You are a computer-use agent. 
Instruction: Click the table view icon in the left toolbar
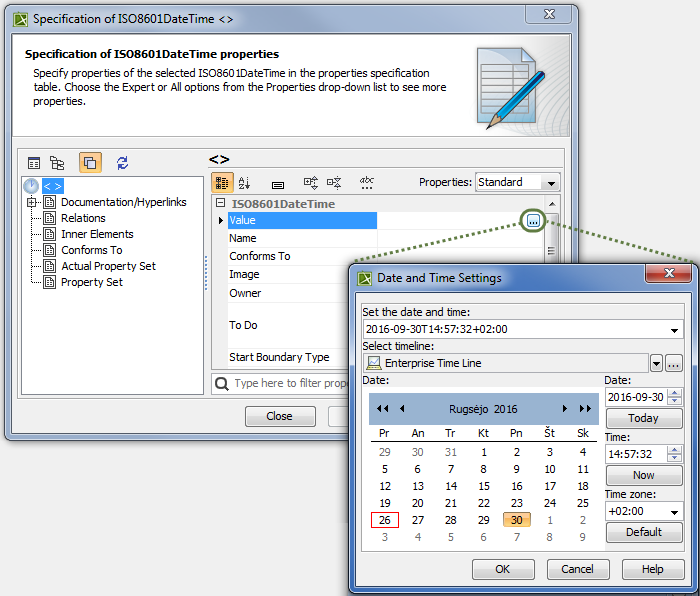[34, 163]
